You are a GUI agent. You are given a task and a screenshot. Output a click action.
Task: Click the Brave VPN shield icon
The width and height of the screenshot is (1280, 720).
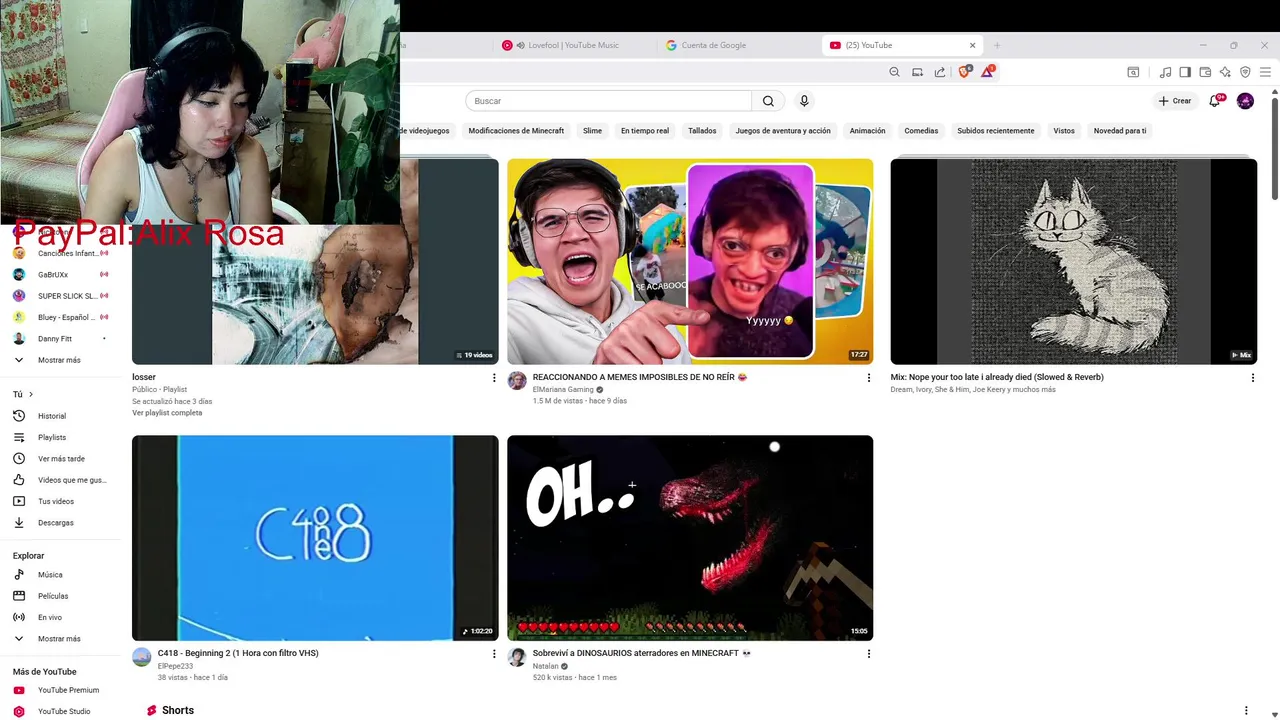(1245, 72)
